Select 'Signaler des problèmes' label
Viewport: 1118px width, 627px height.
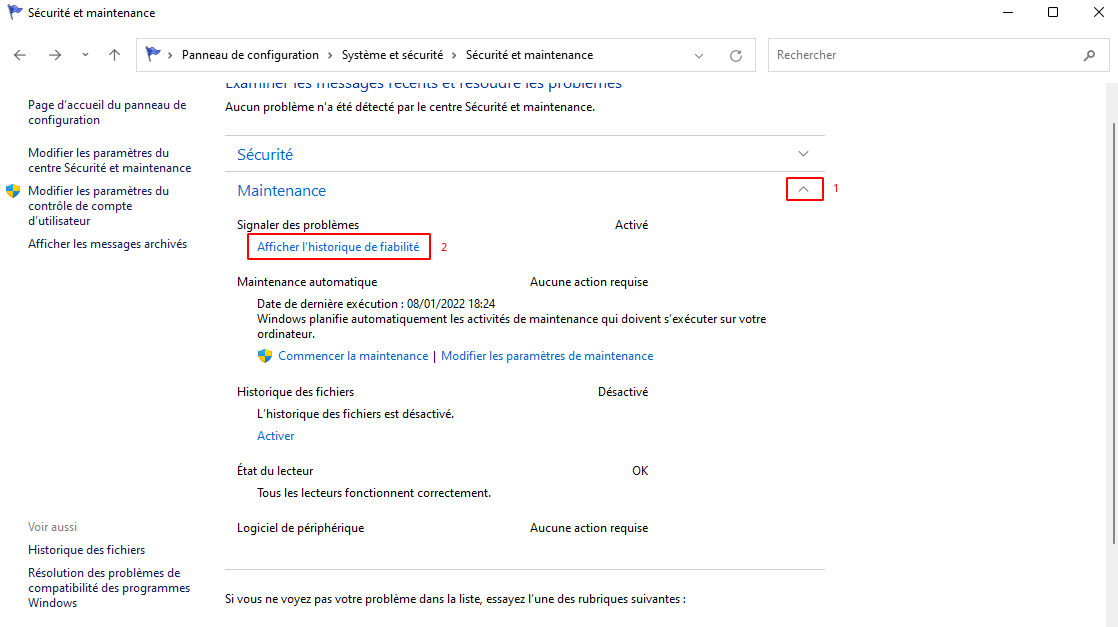[298, 225]
